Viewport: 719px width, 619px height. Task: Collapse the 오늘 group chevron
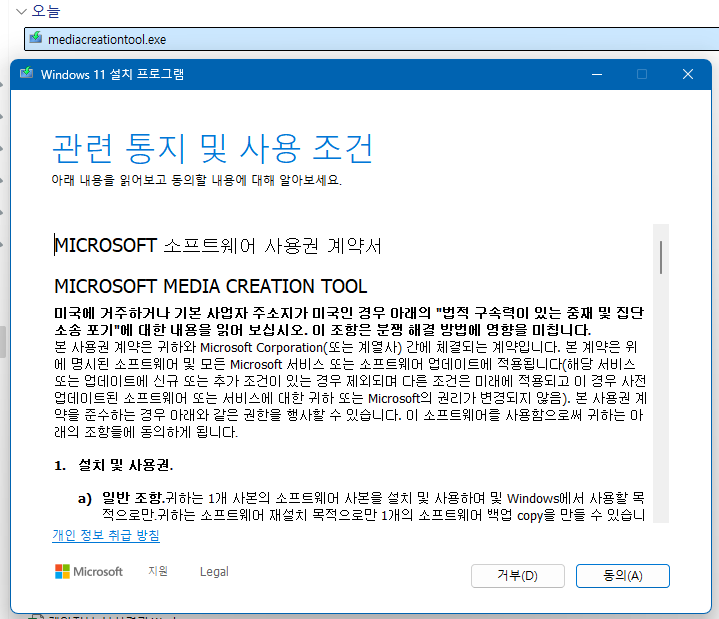(21, 11)
